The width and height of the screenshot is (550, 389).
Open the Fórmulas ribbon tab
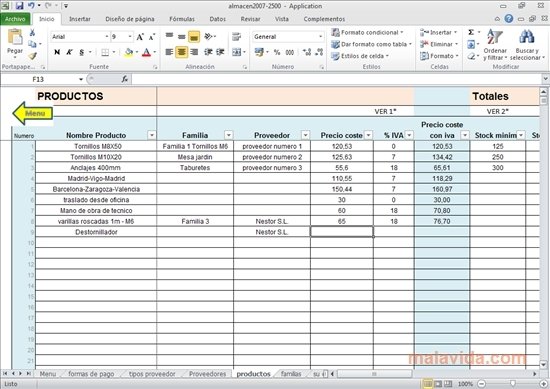tap(182, 19)
